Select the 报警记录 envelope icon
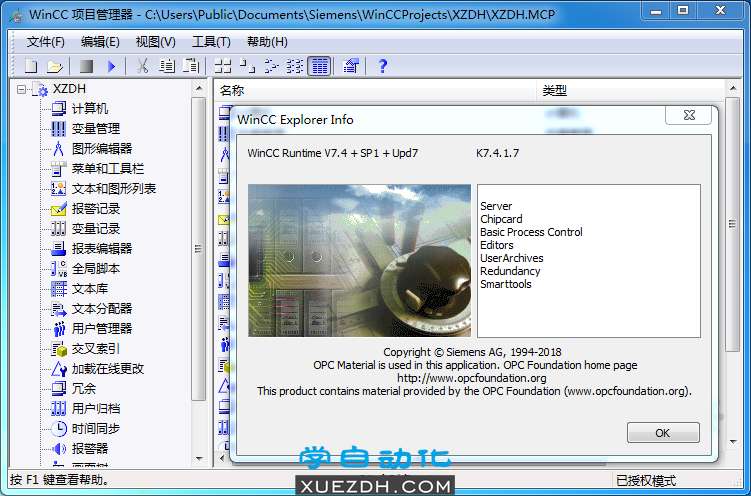 (58, 209)
